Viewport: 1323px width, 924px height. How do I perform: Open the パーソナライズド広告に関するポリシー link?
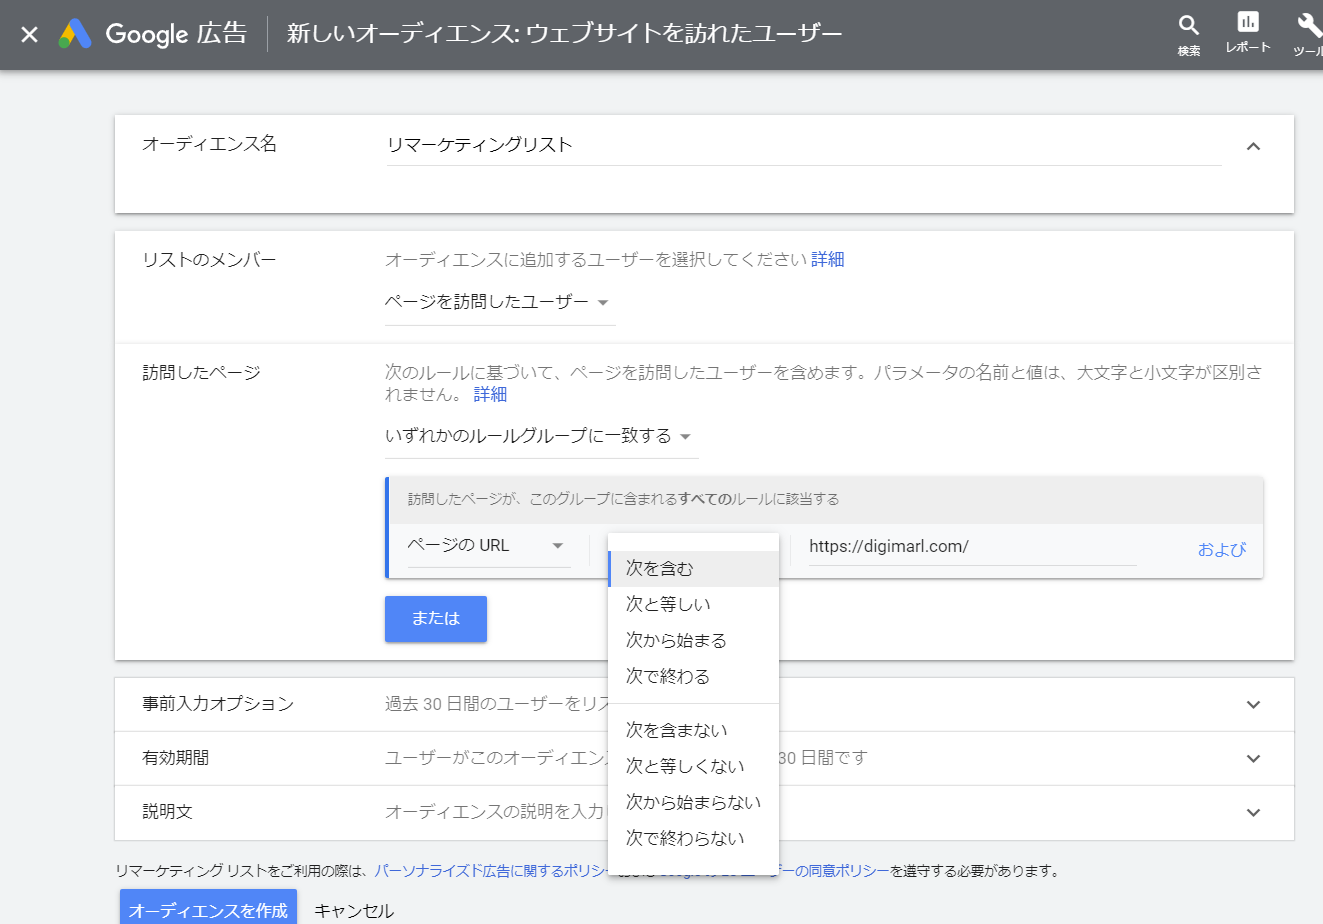point(491,872)
